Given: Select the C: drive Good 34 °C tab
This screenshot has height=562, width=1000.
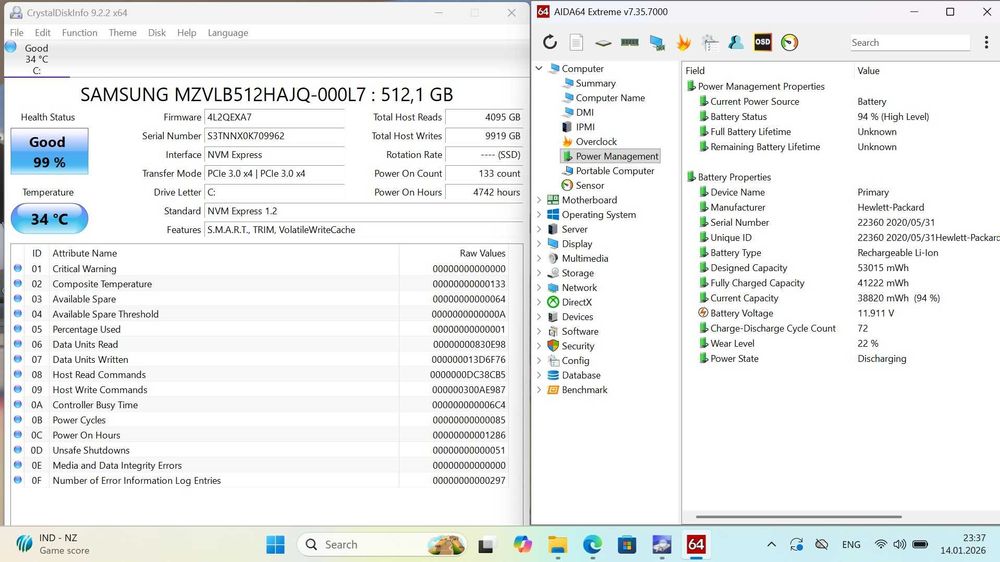Looking at the screenshot, I should click(x=36, y=59).
